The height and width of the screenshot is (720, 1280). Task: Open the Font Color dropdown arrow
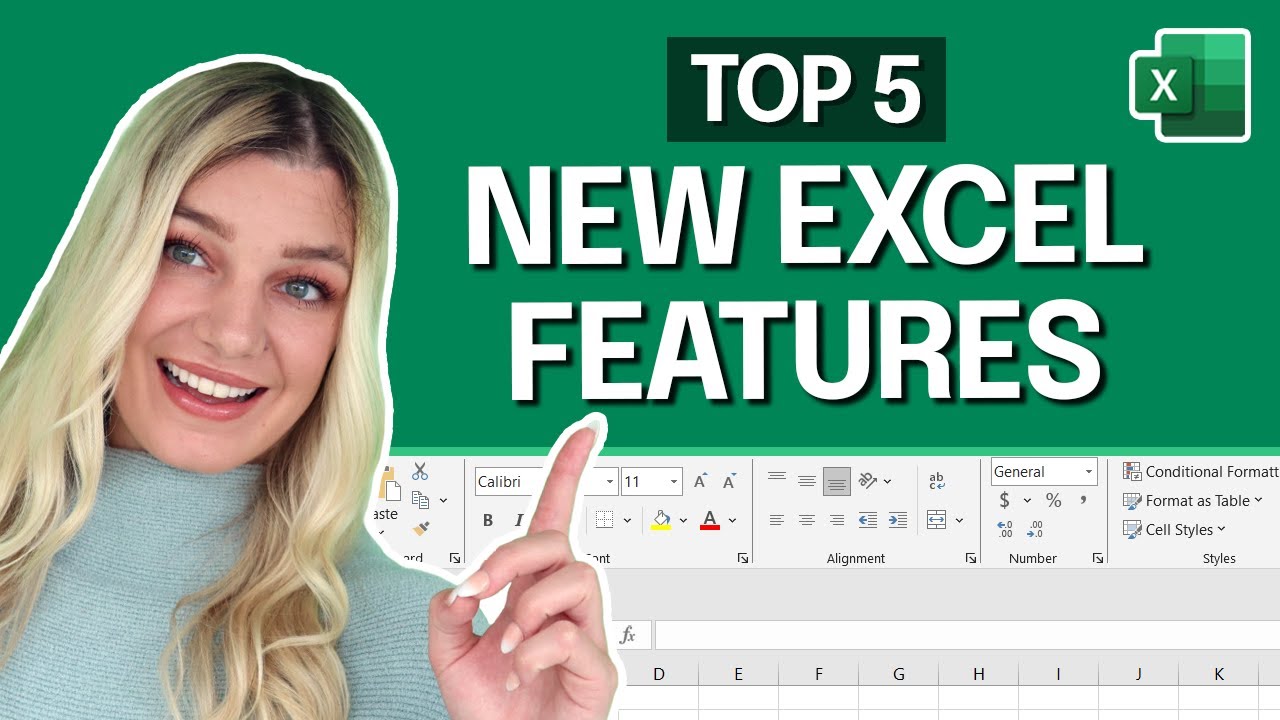click(x=732, y=520)
